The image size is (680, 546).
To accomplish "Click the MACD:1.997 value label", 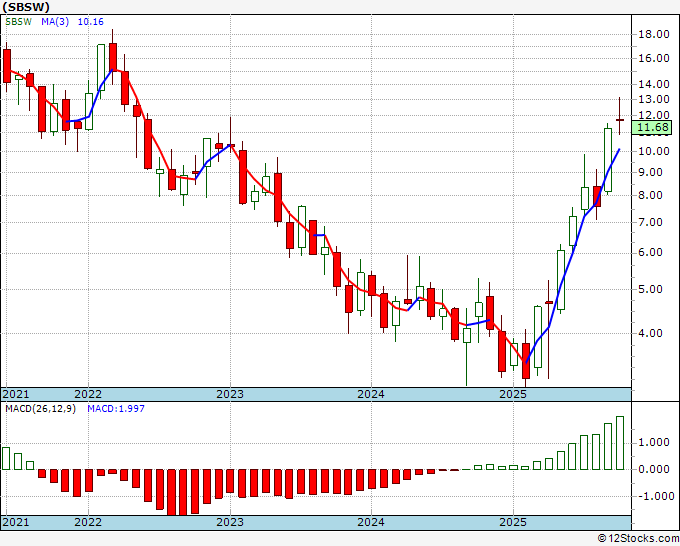I will coord(116,409).
